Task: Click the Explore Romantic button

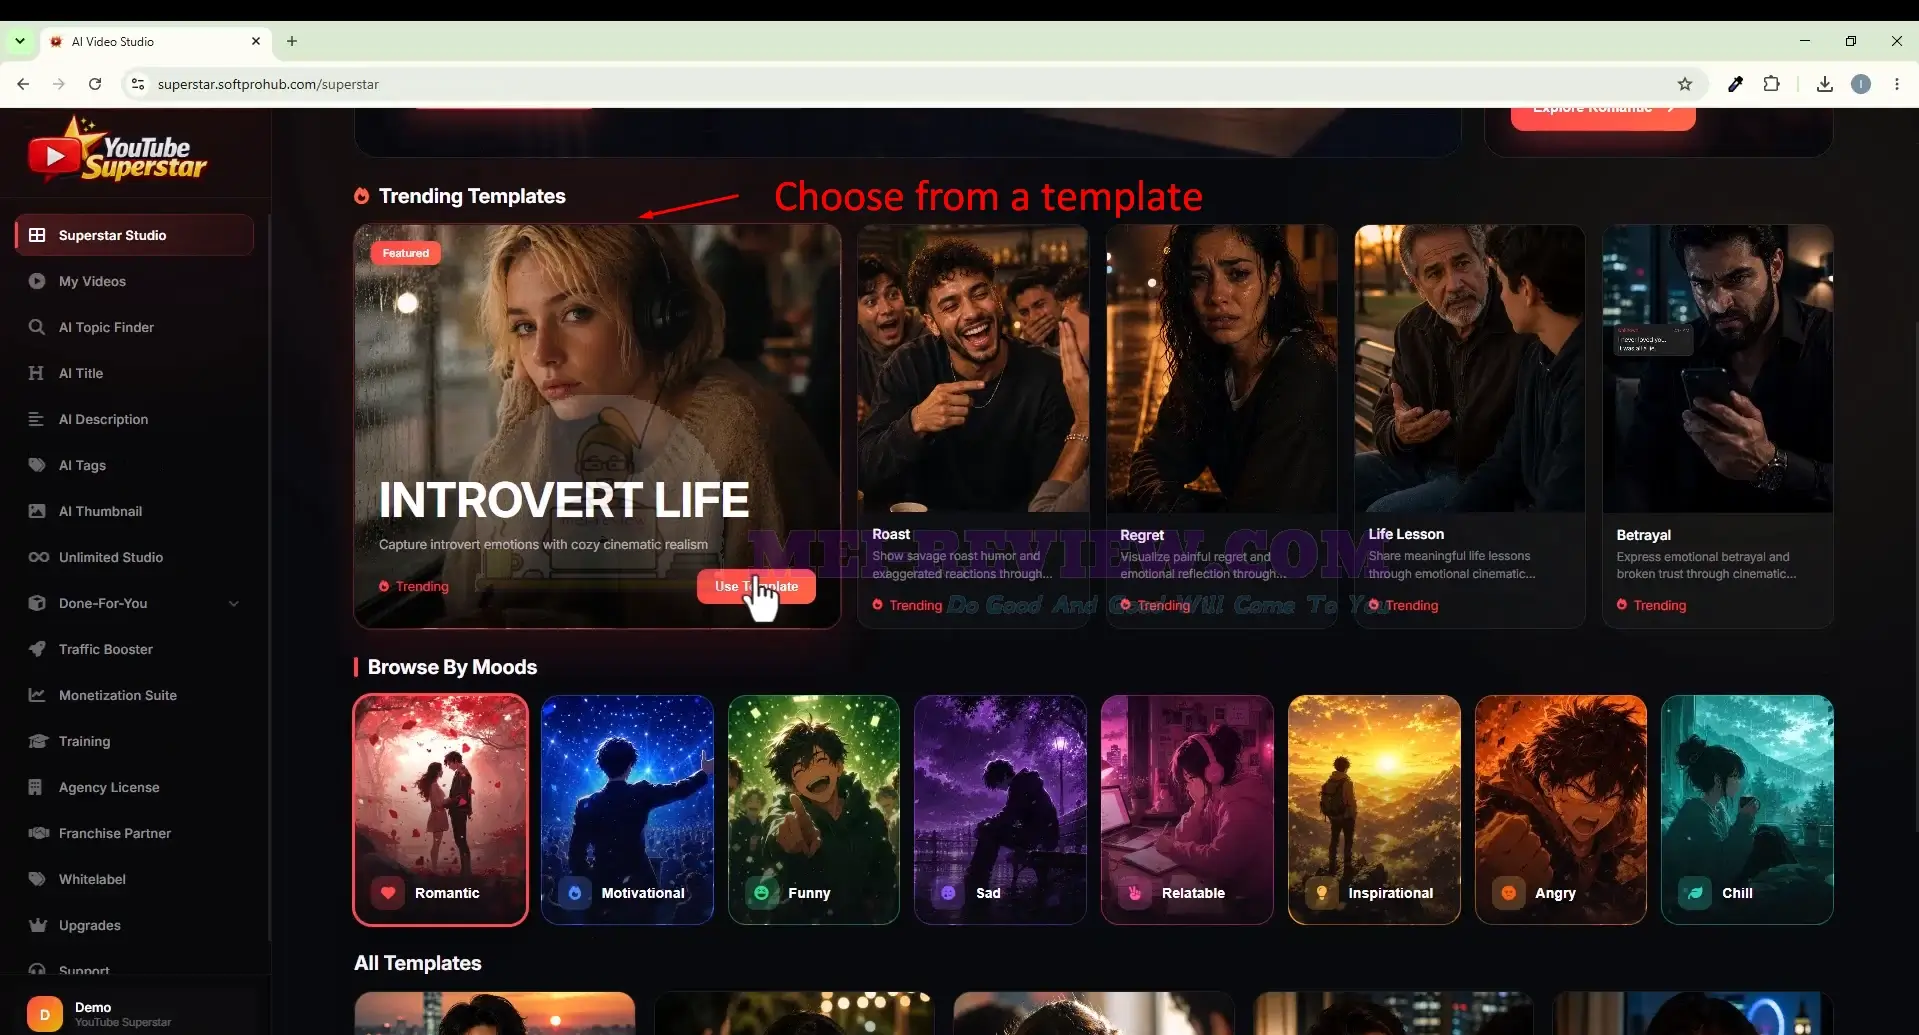Action: (x=1602, y=113)
